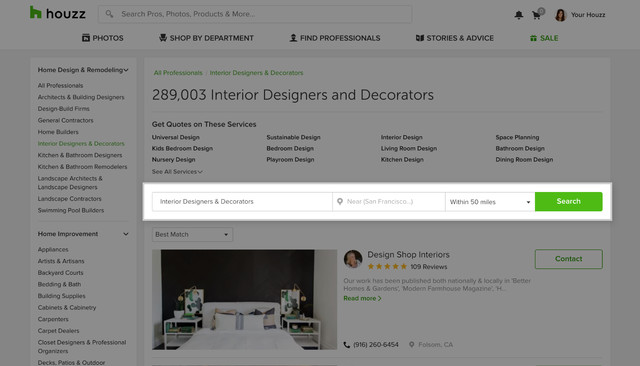Select Sustainable Design service
Screen dimensions: 640x366
(293, 138)
